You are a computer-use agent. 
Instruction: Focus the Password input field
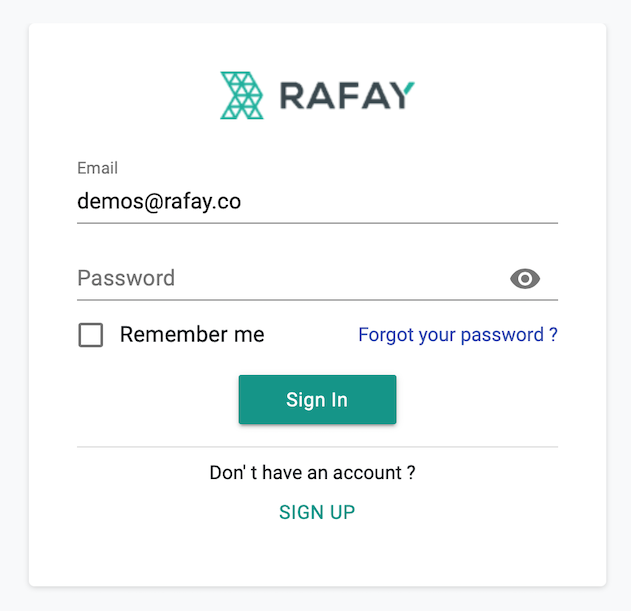click(x=290, y=279)
